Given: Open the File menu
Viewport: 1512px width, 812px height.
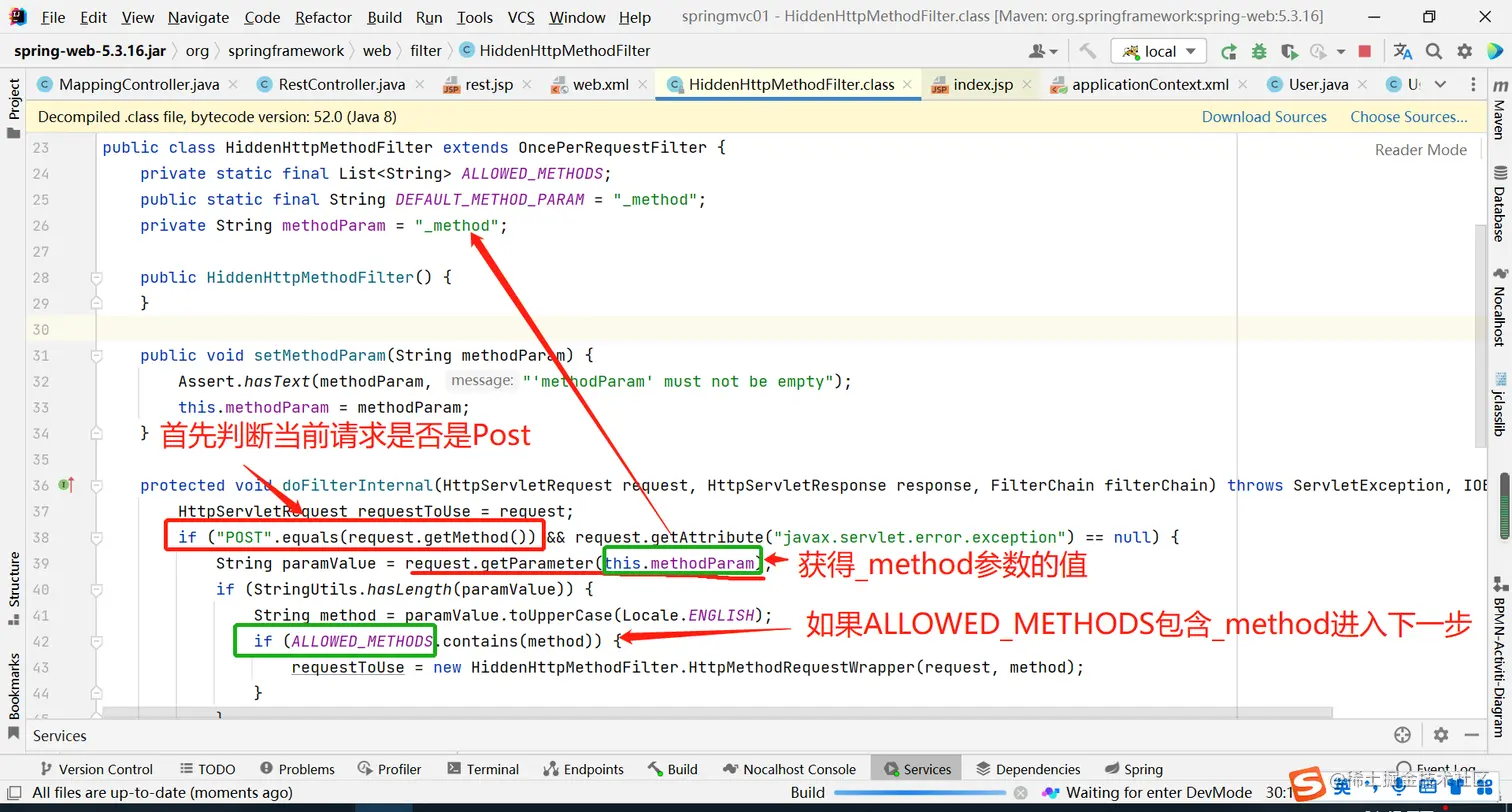Looking at the screenshot, I should click(x=53, y=17).
